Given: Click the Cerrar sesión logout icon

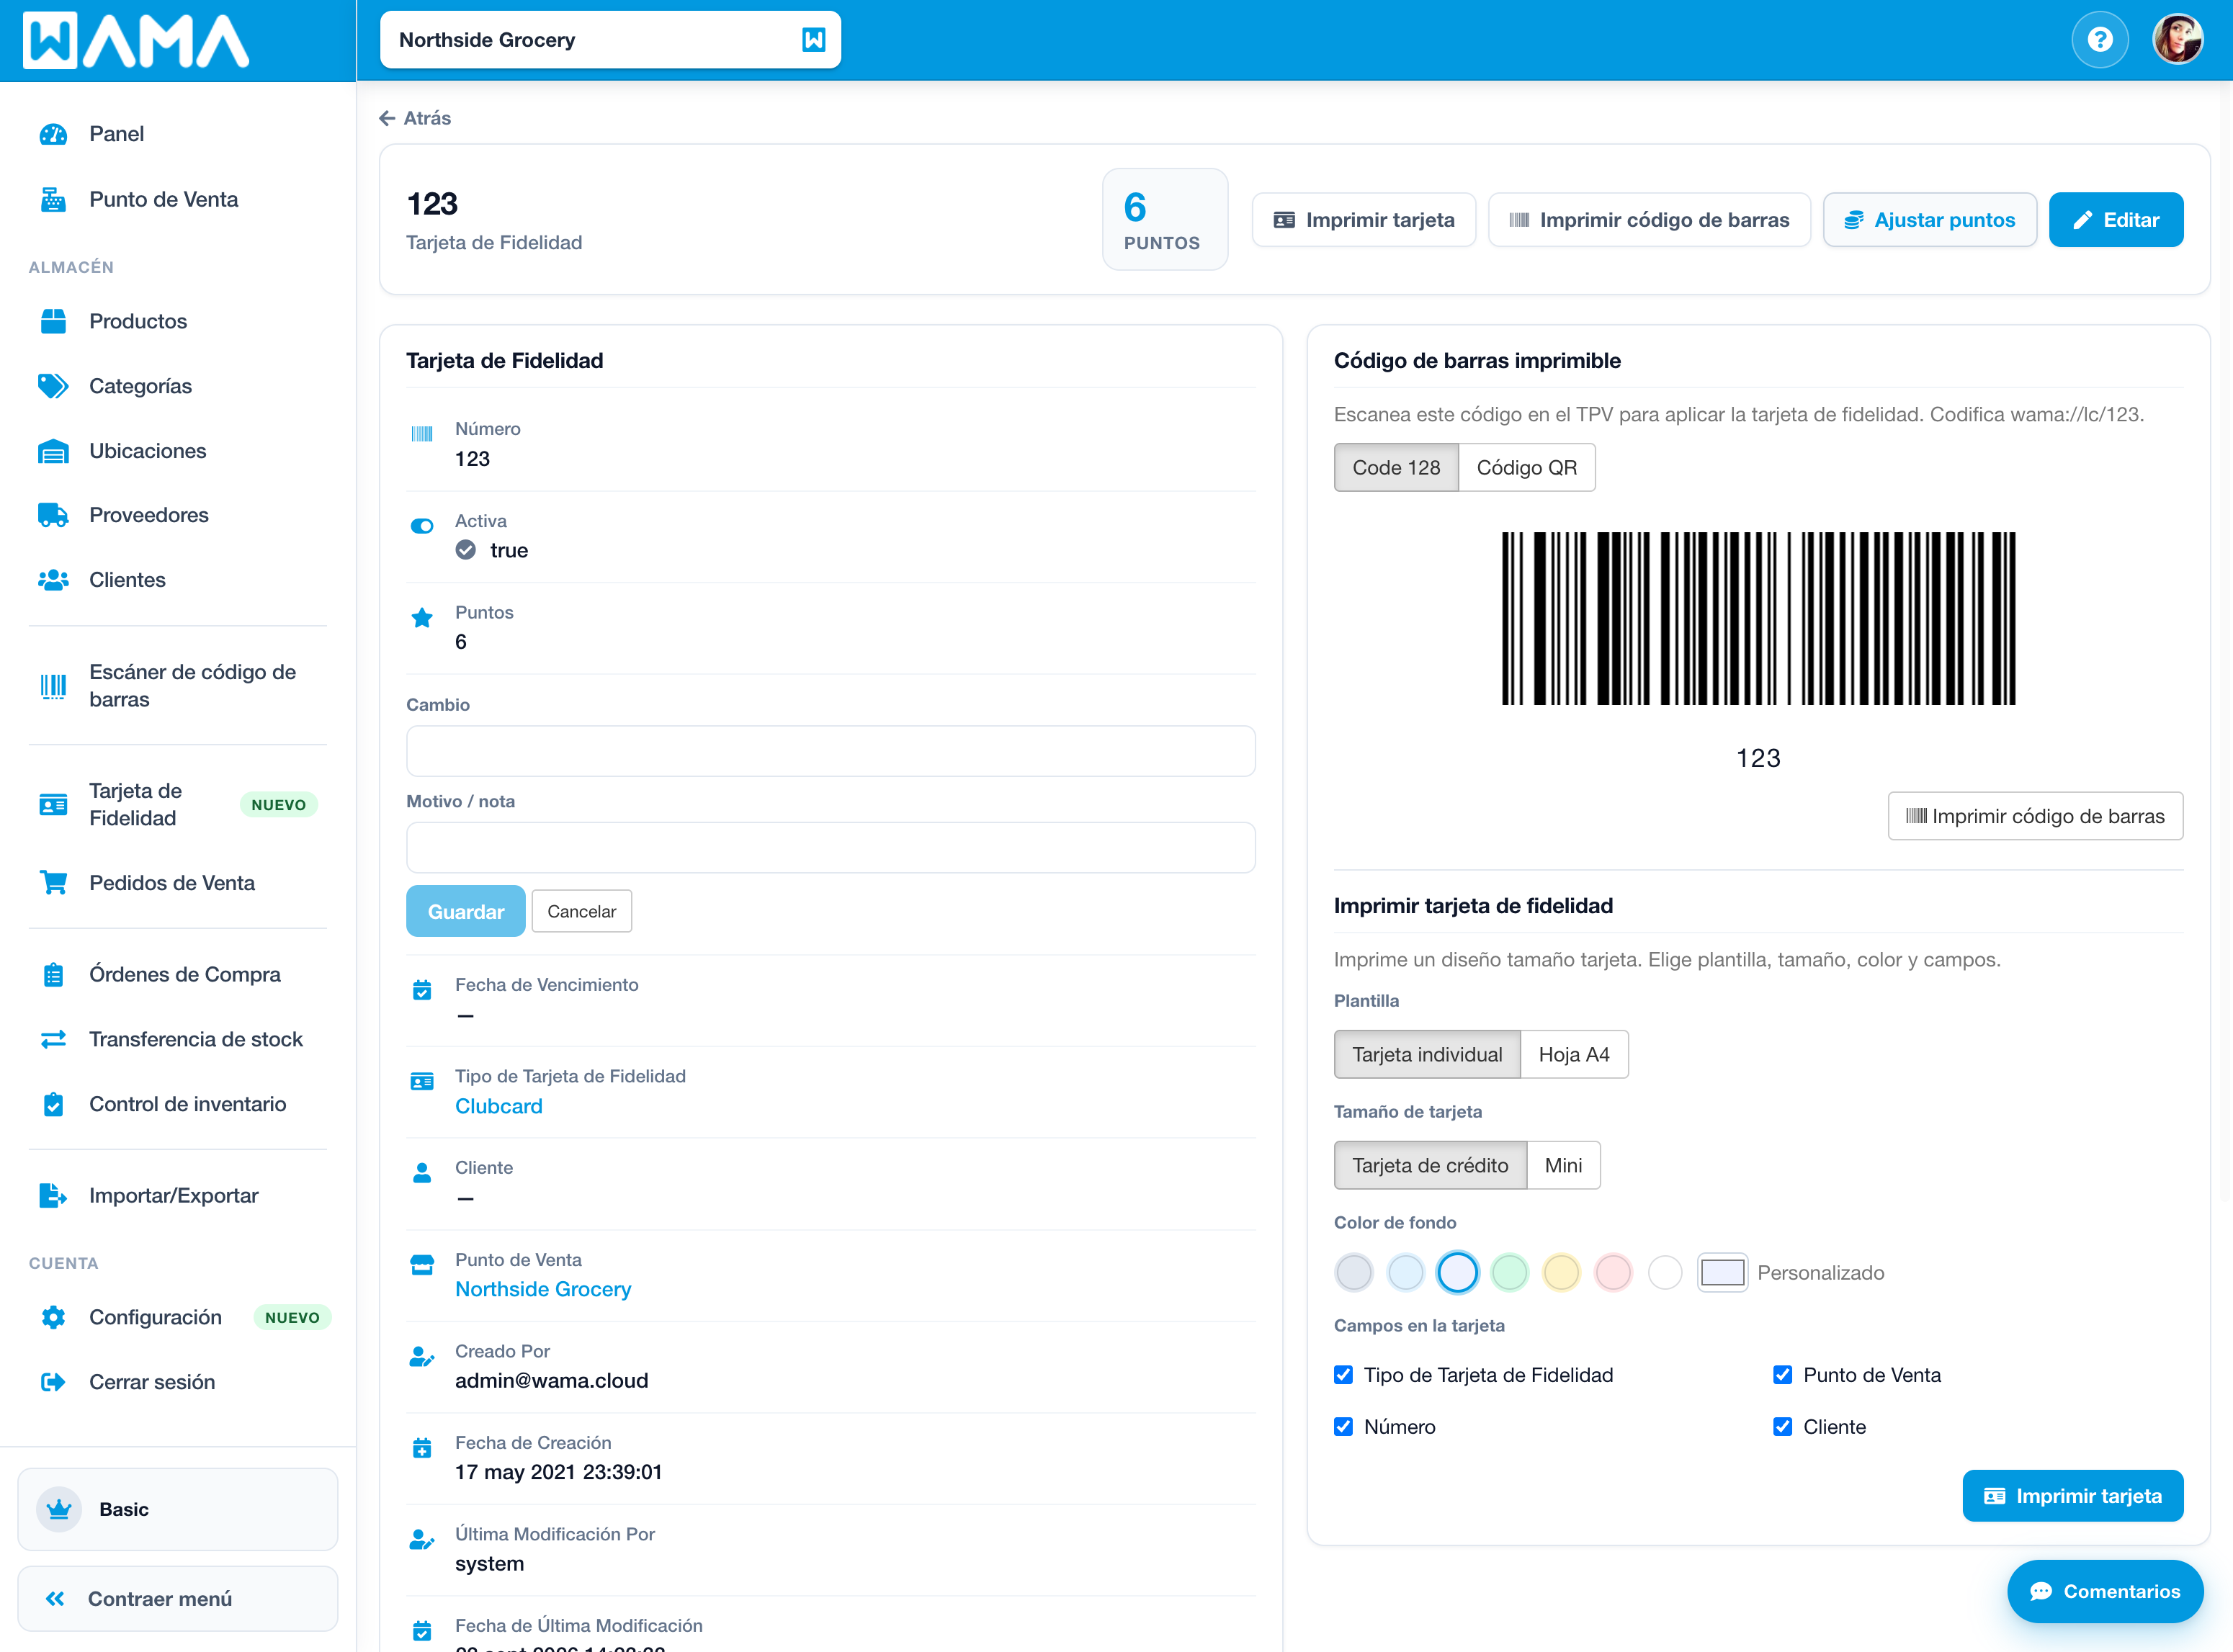Looking at the screenshot, I should pyautogui.click(x=53, y=1382).
